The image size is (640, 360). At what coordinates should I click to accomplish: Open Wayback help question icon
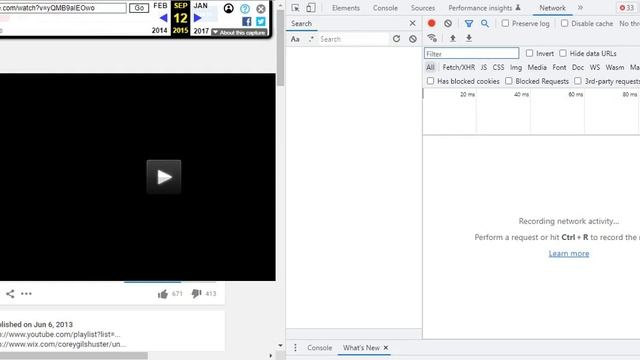[245, 9]
